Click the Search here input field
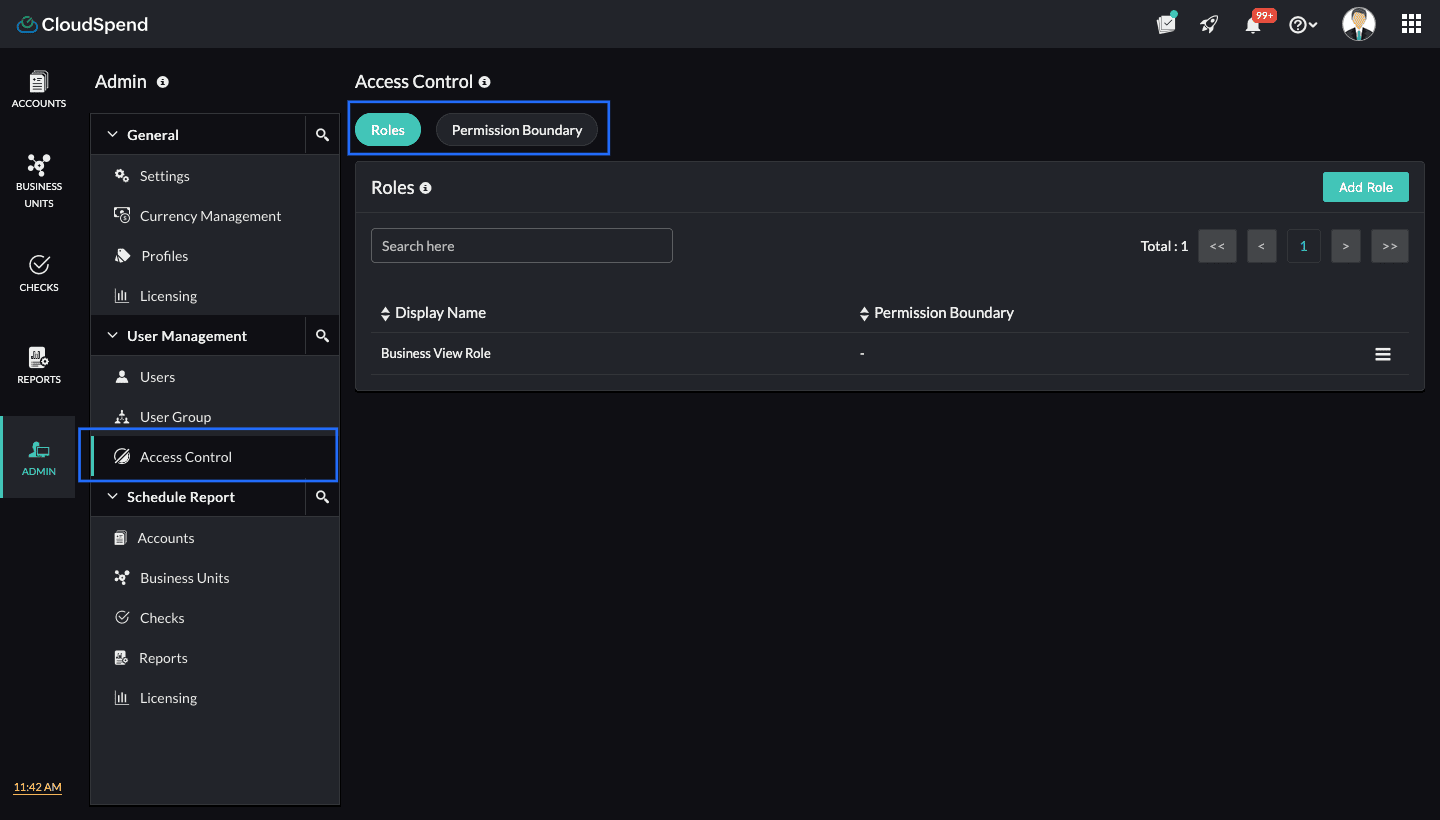 click(x=521, y=246)
